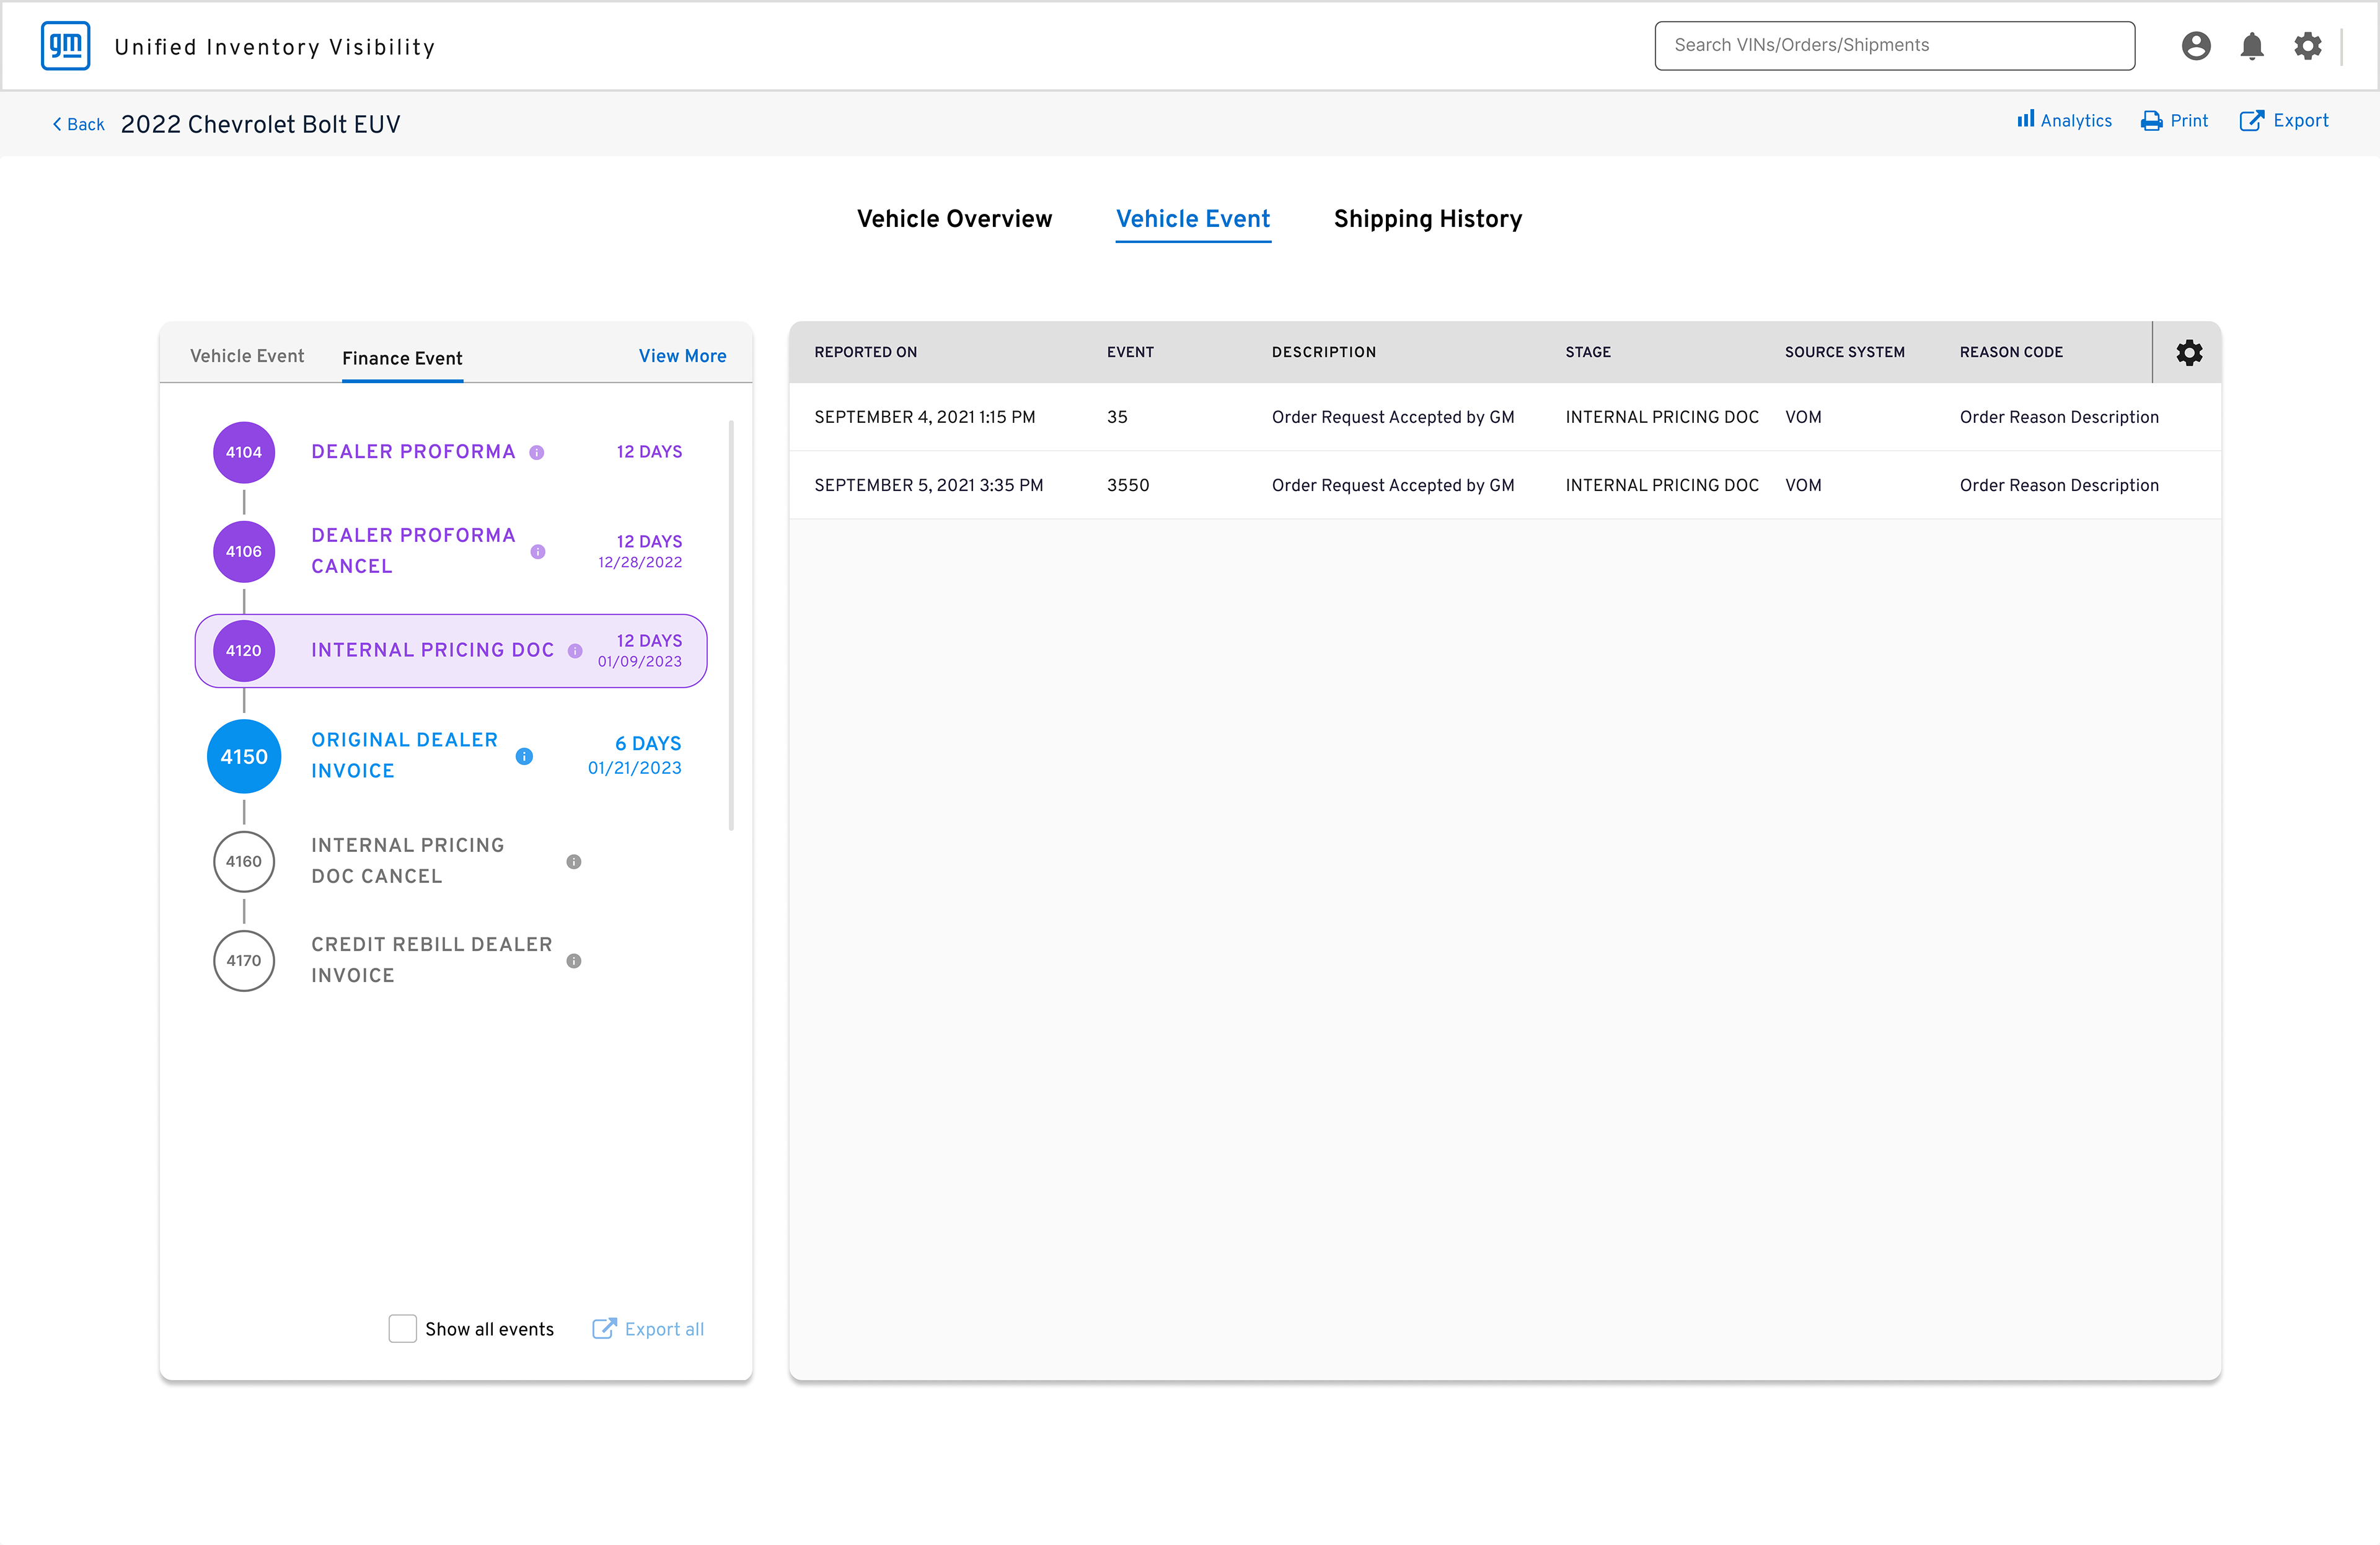This screenshot has height=1545, width=2380.
Task: Open the user account profile icon
Action: point(2195,46)
